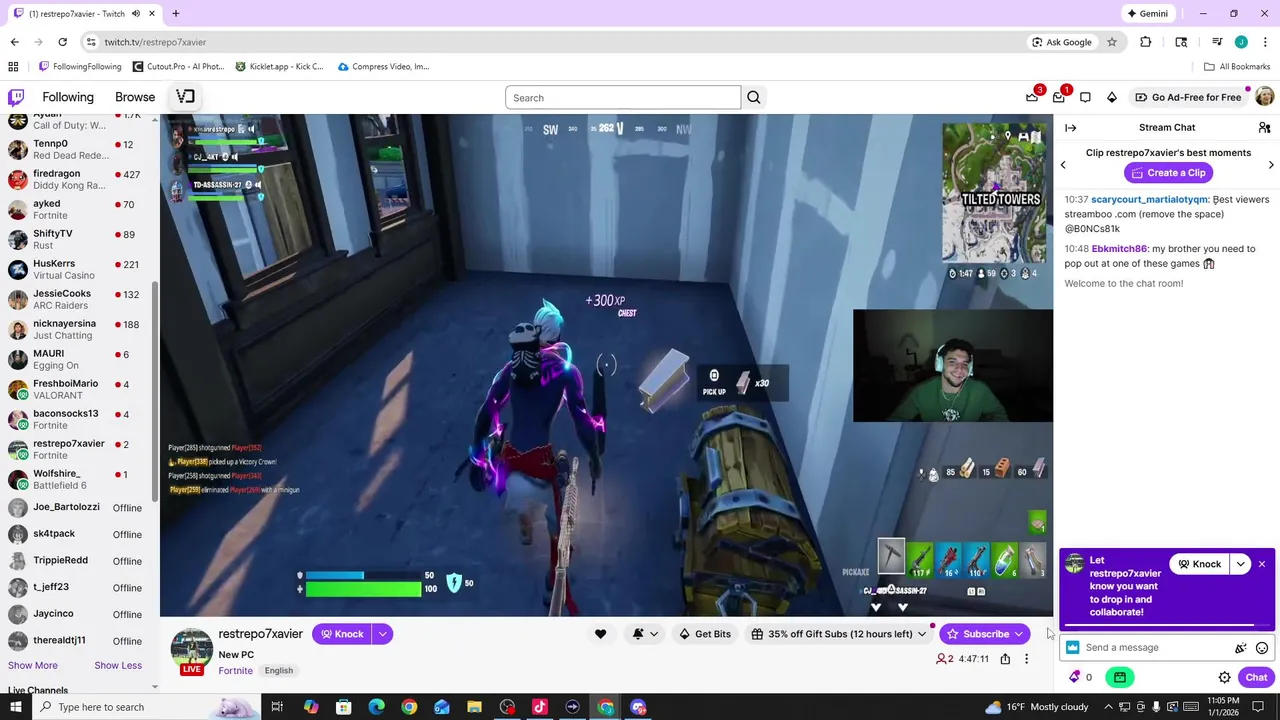Open FreshboiMario channel in the sidebar
This screenshot has height=720, width=1280.
[78, 389]
